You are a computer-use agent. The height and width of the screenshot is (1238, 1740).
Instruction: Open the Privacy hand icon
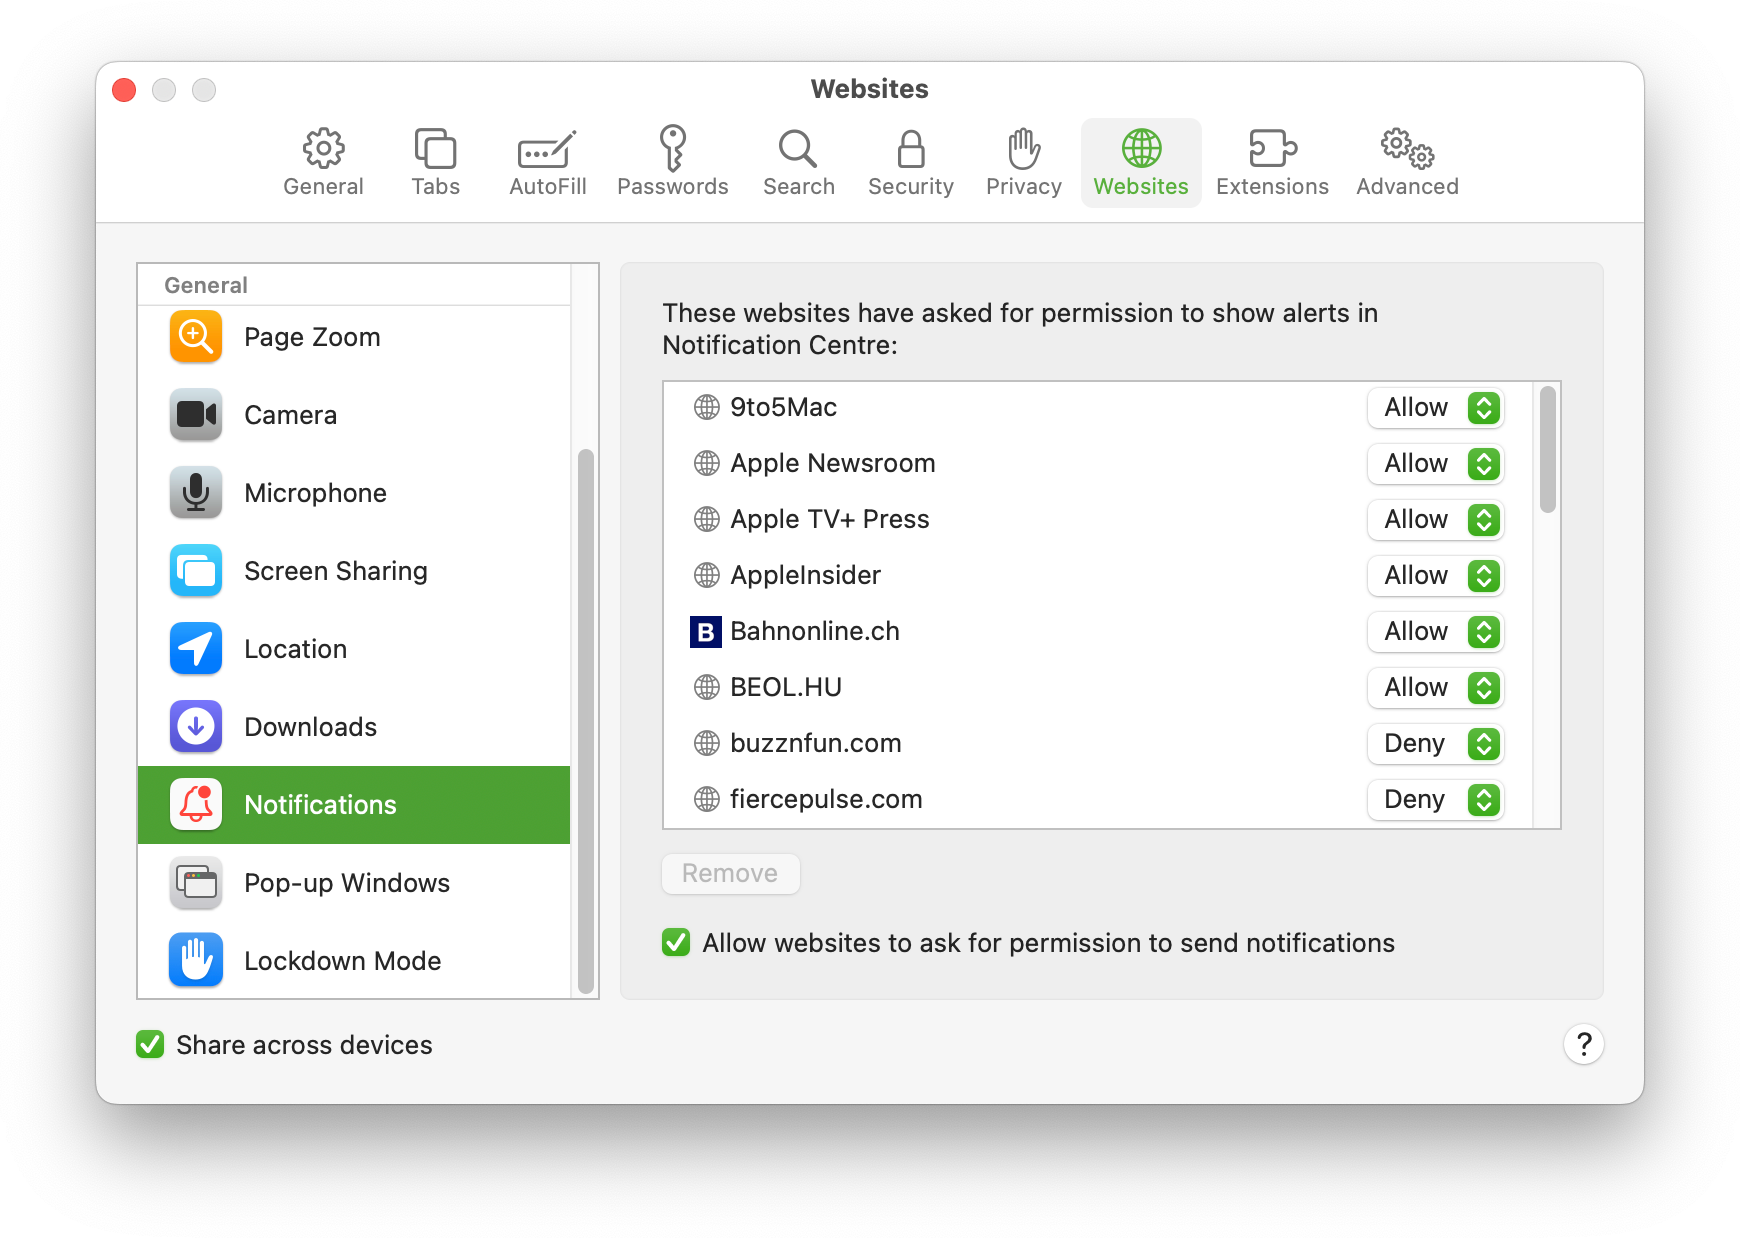[1024, 149]
